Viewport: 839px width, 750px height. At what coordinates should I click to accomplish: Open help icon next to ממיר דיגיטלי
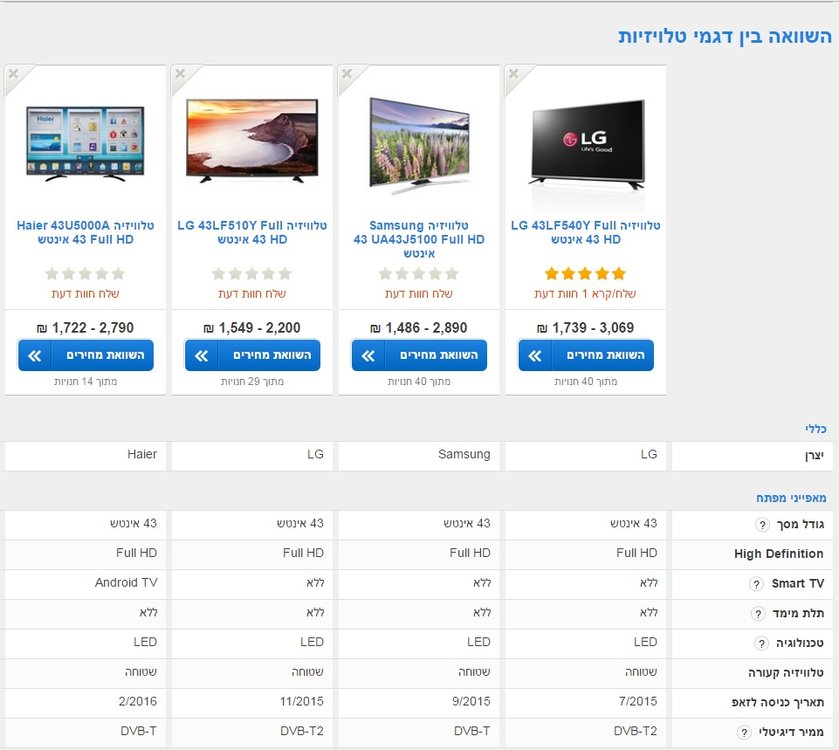[x=744, y=732]
